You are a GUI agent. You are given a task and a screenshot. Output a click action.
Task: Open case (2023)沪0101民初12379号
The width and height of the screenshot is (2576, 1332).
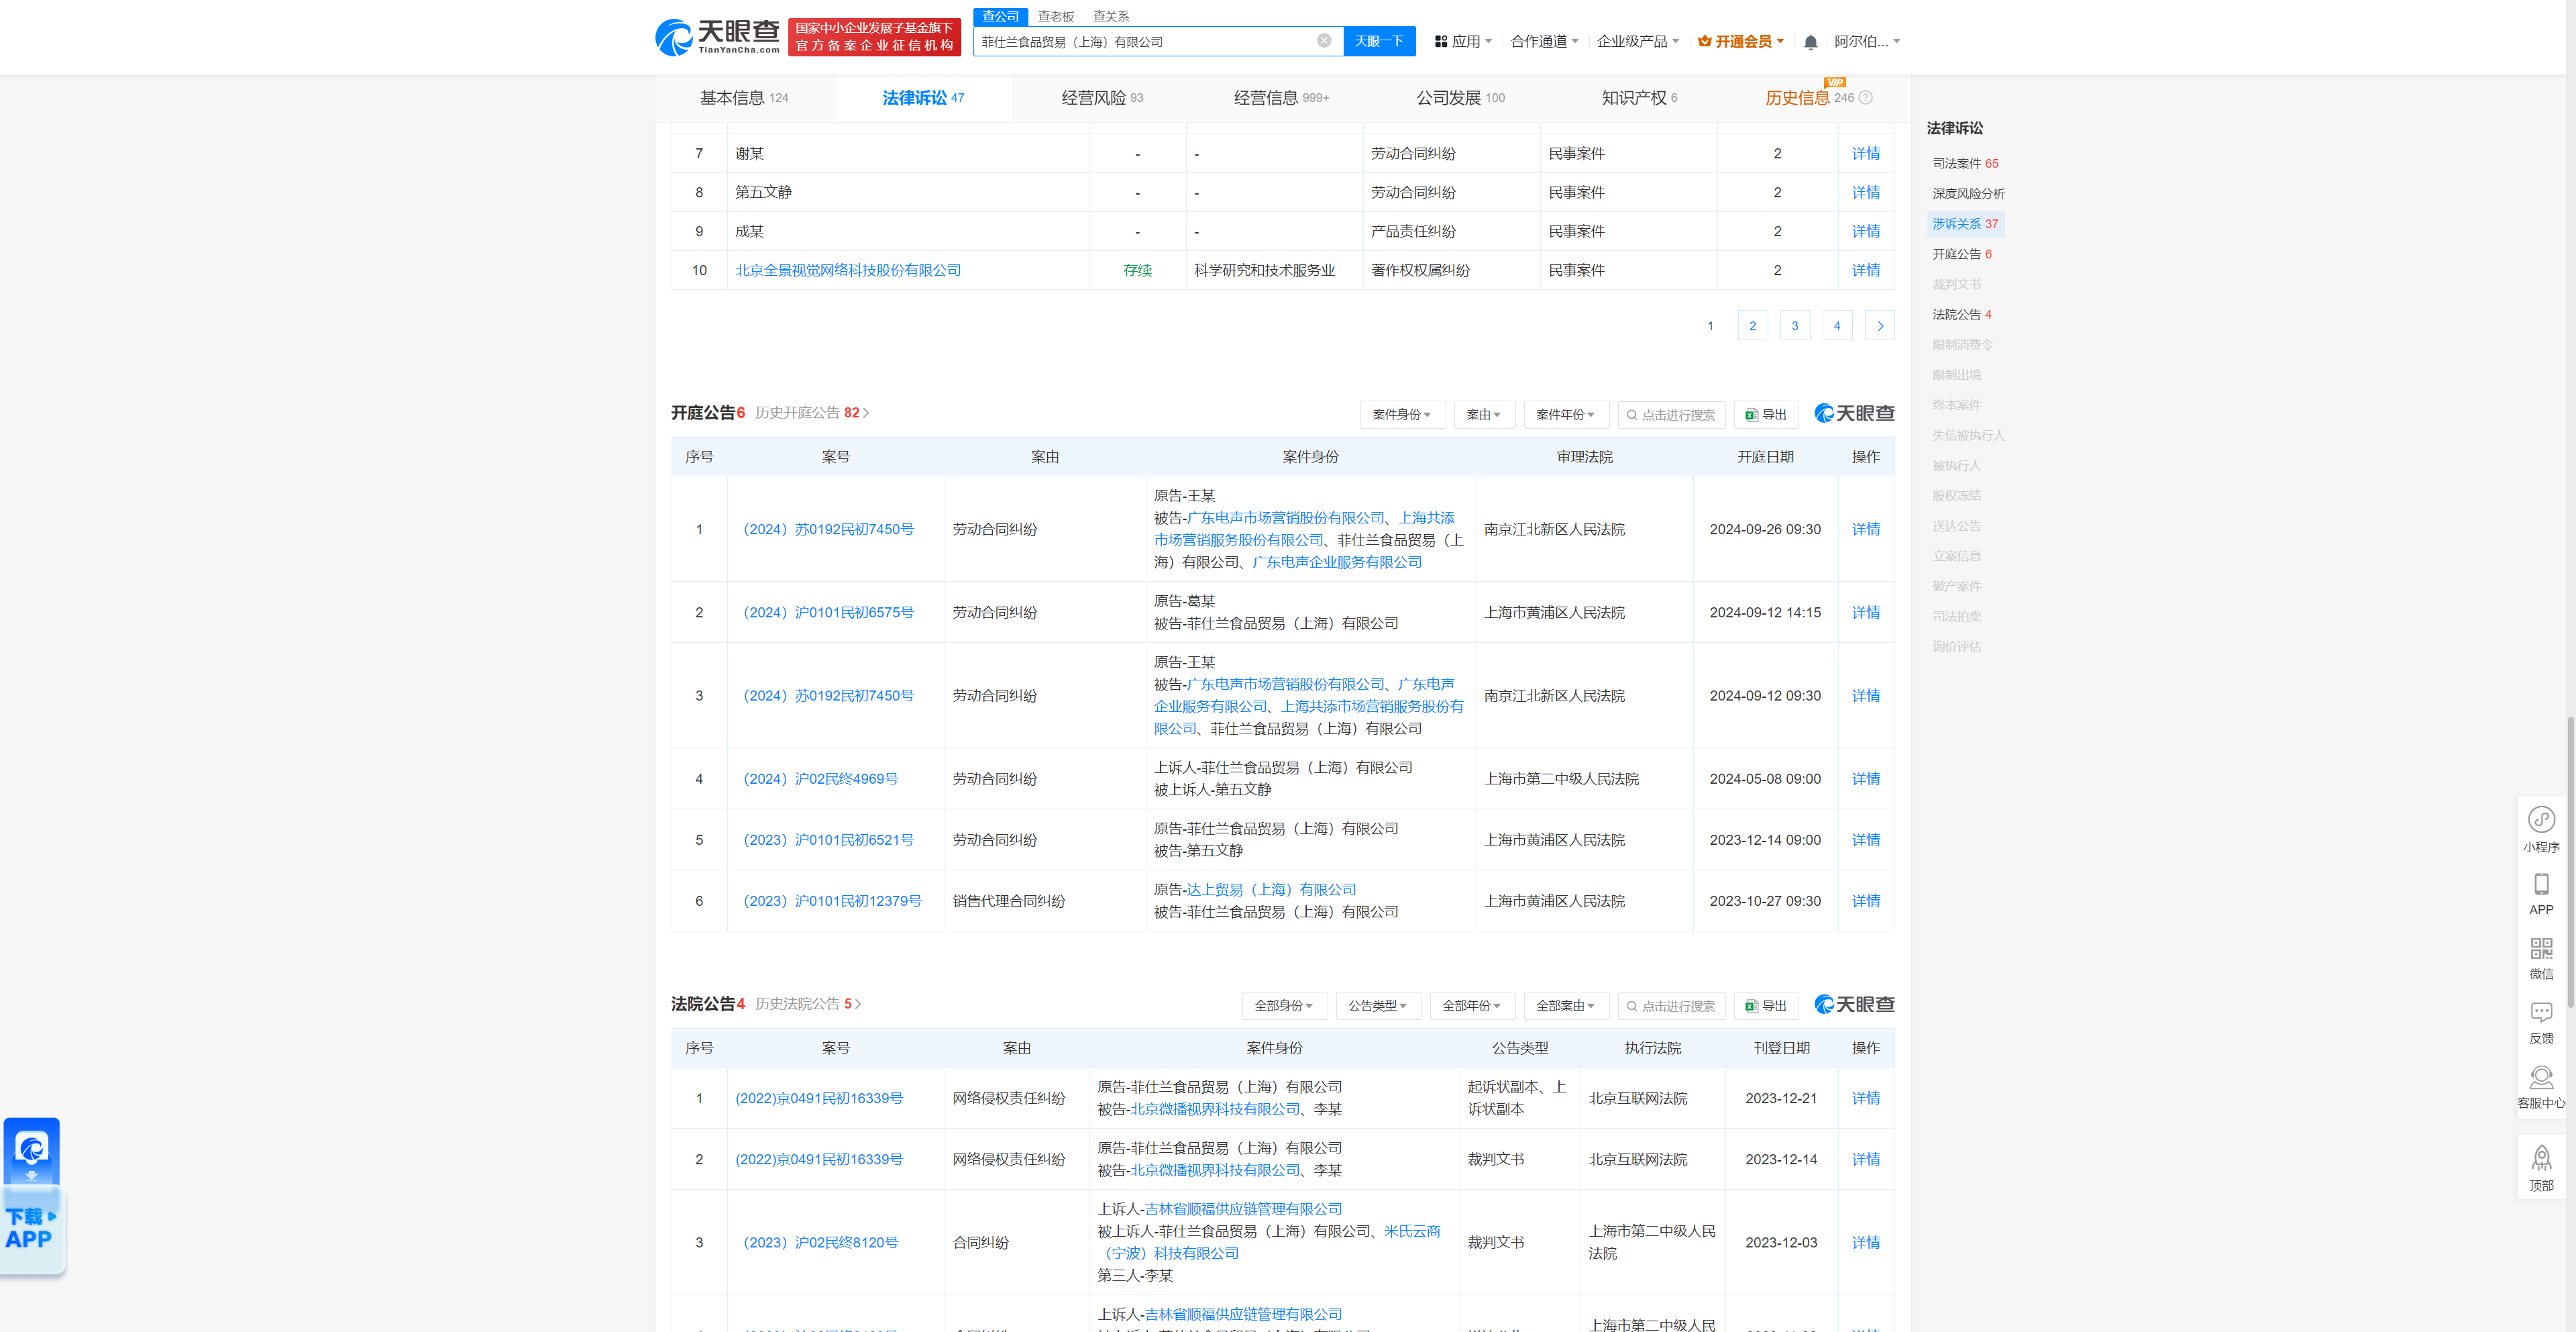click(x=831, y=901)
